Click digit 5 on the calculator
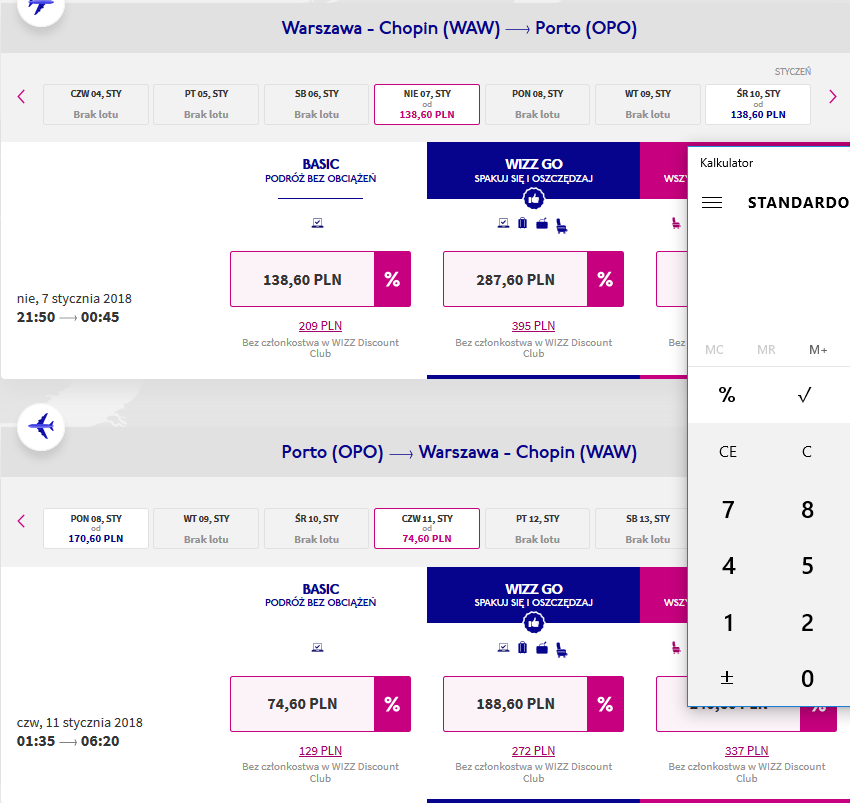The width and height of the screenshot is (850, 803). click(807, 566)
